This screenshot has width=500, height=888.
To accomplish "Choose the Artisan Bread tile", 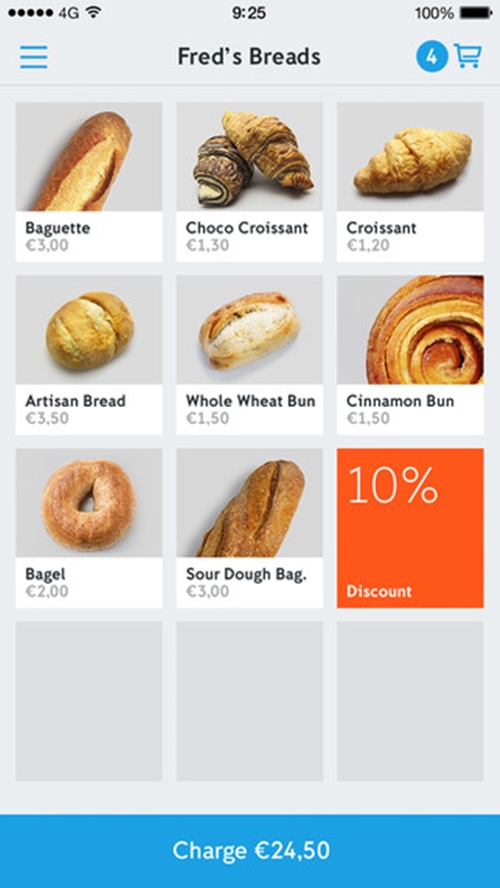I will pos(89,355).
